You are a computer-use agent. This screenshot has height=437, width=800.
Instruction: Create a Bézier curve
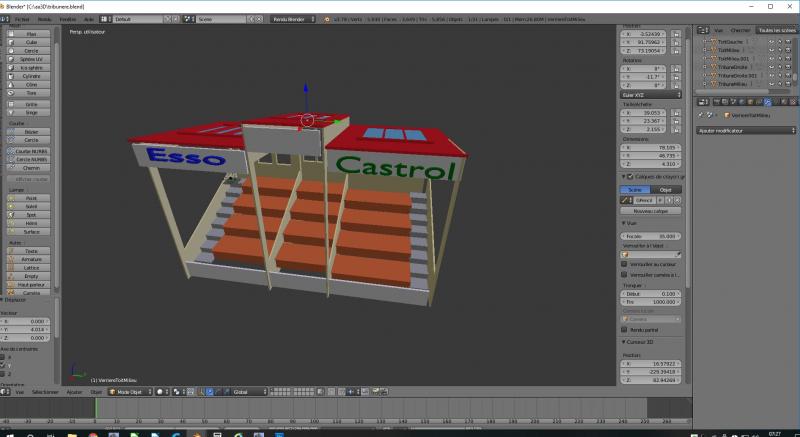click(x=30, y=131)
